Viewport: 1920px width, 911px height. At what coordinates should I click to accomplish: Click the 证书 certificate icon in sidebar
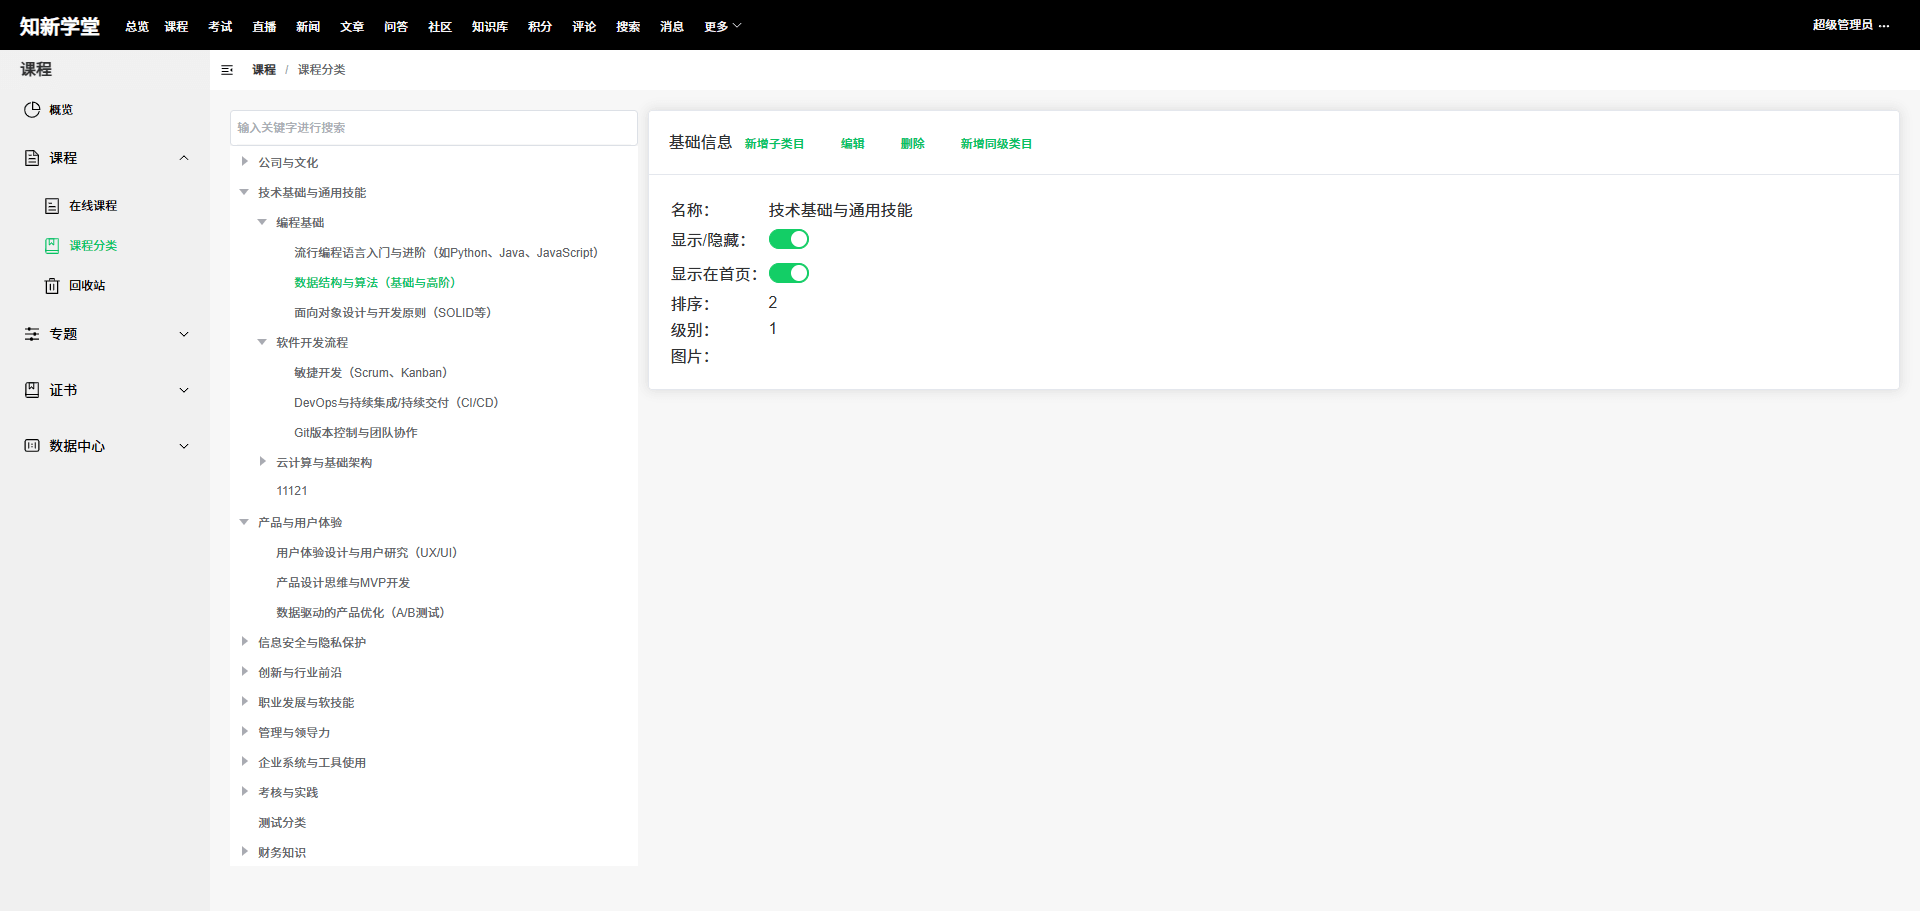click(32, 390)
